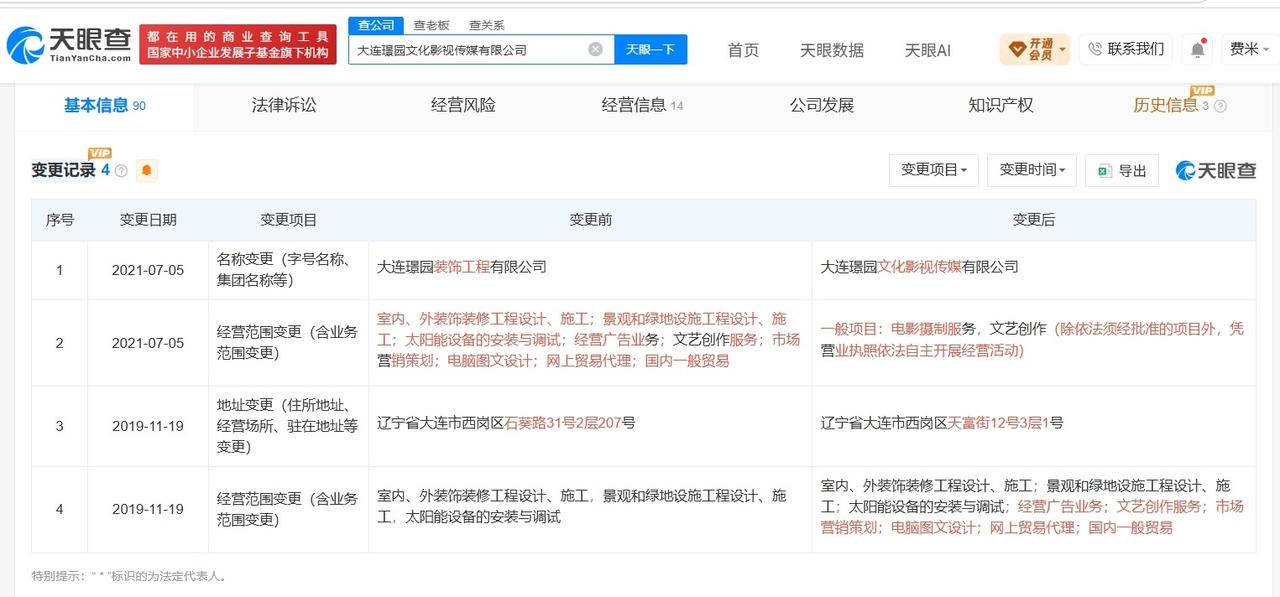Click the 天眼一下 search button
The width and height of the screenshot is (1280, 597).
coord(650,49)
